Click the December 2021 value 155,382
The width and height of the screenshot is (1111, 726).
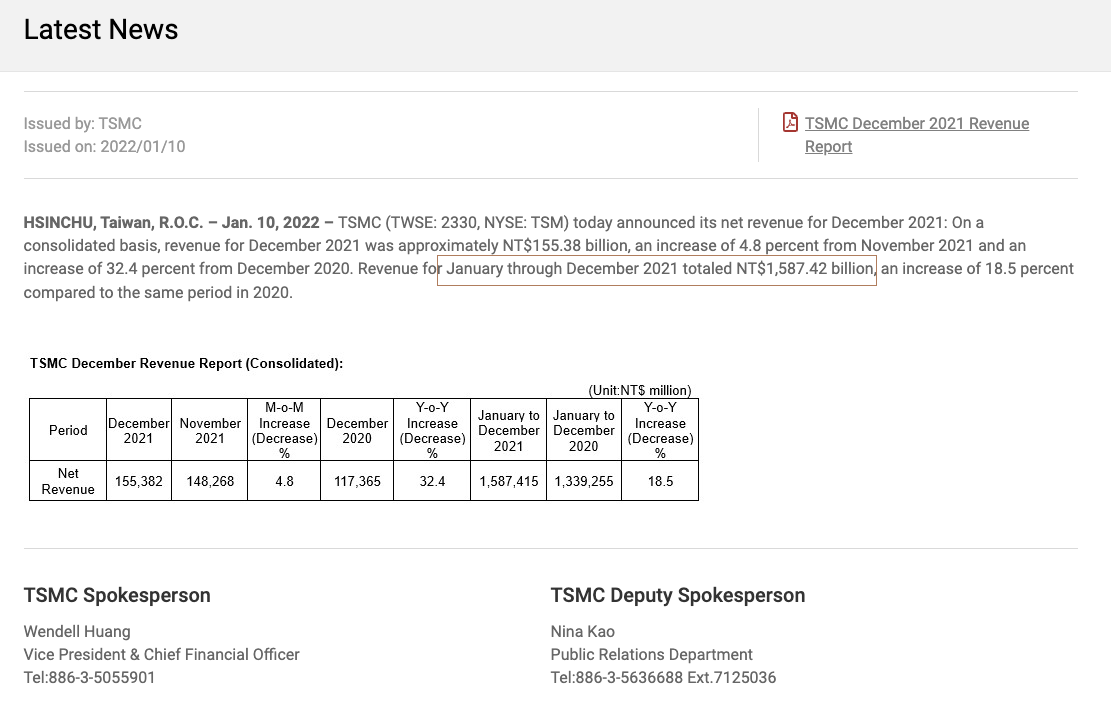point(139,481)
